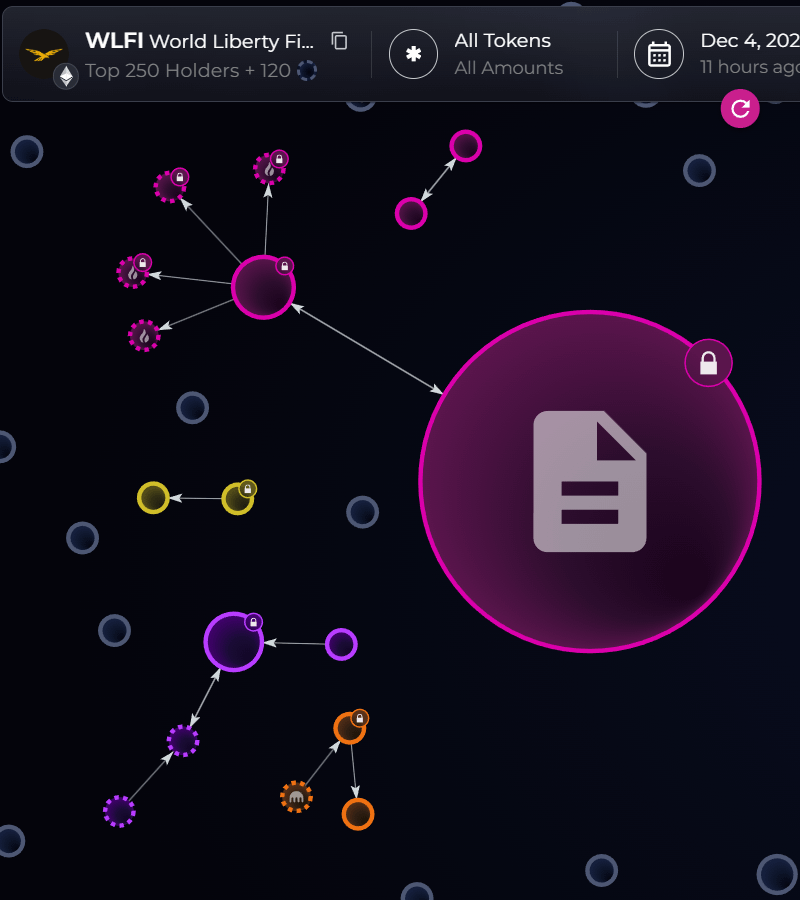Click the Ethereum chain badge
Screen dimensions: 800x900
(66, 76)
